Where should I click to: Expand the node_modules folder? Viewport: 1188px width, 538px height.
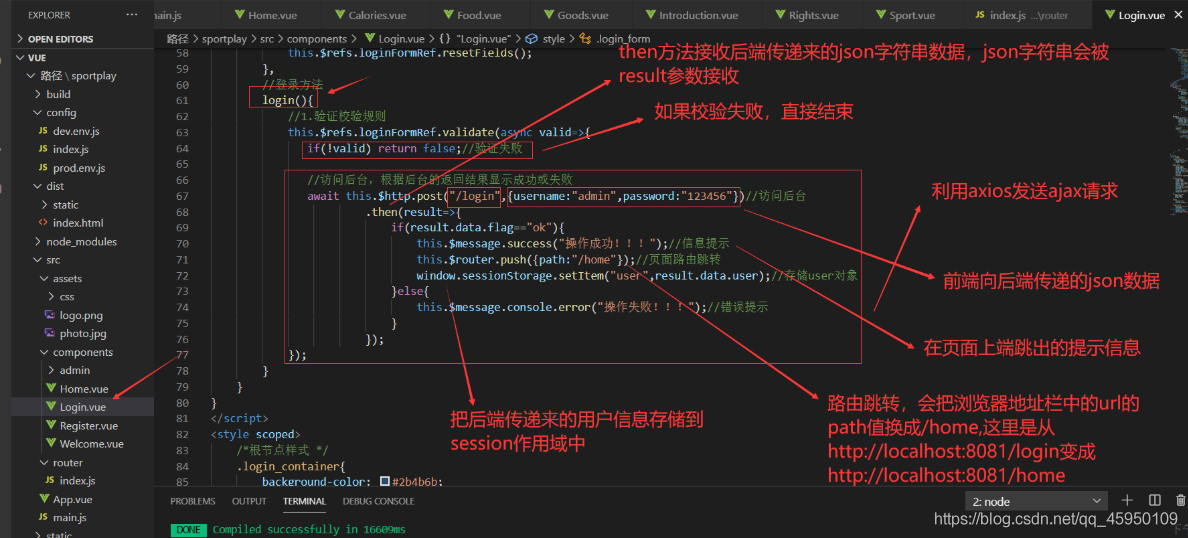83,242
